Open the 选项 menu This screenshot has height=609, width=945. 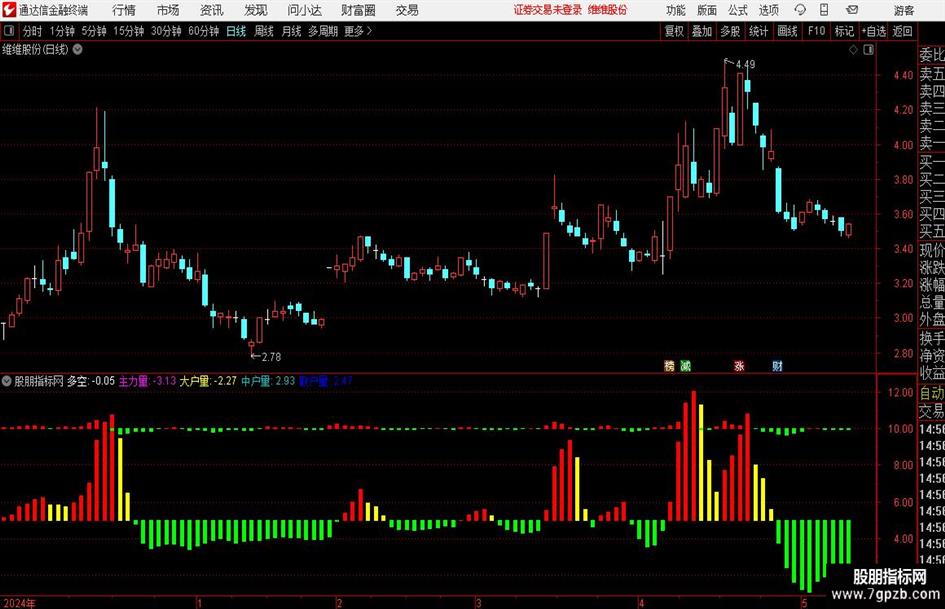coord(768,10)
